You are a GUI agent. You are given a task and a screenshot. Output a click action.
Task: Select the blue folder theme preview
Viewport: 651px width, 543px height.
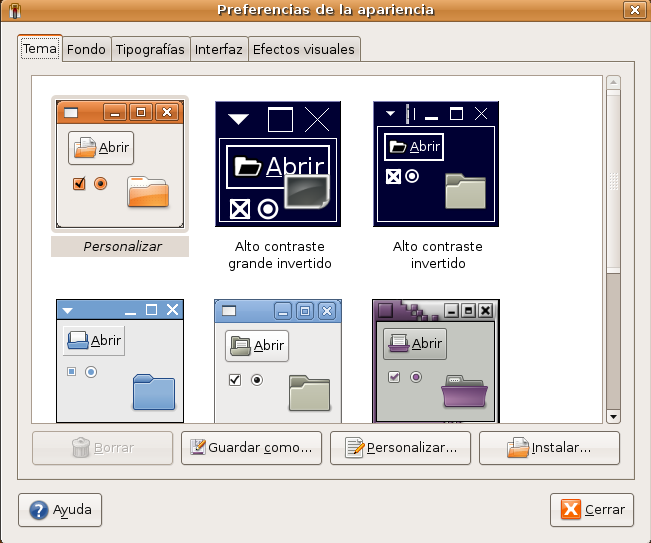click(x=120, y=360)
